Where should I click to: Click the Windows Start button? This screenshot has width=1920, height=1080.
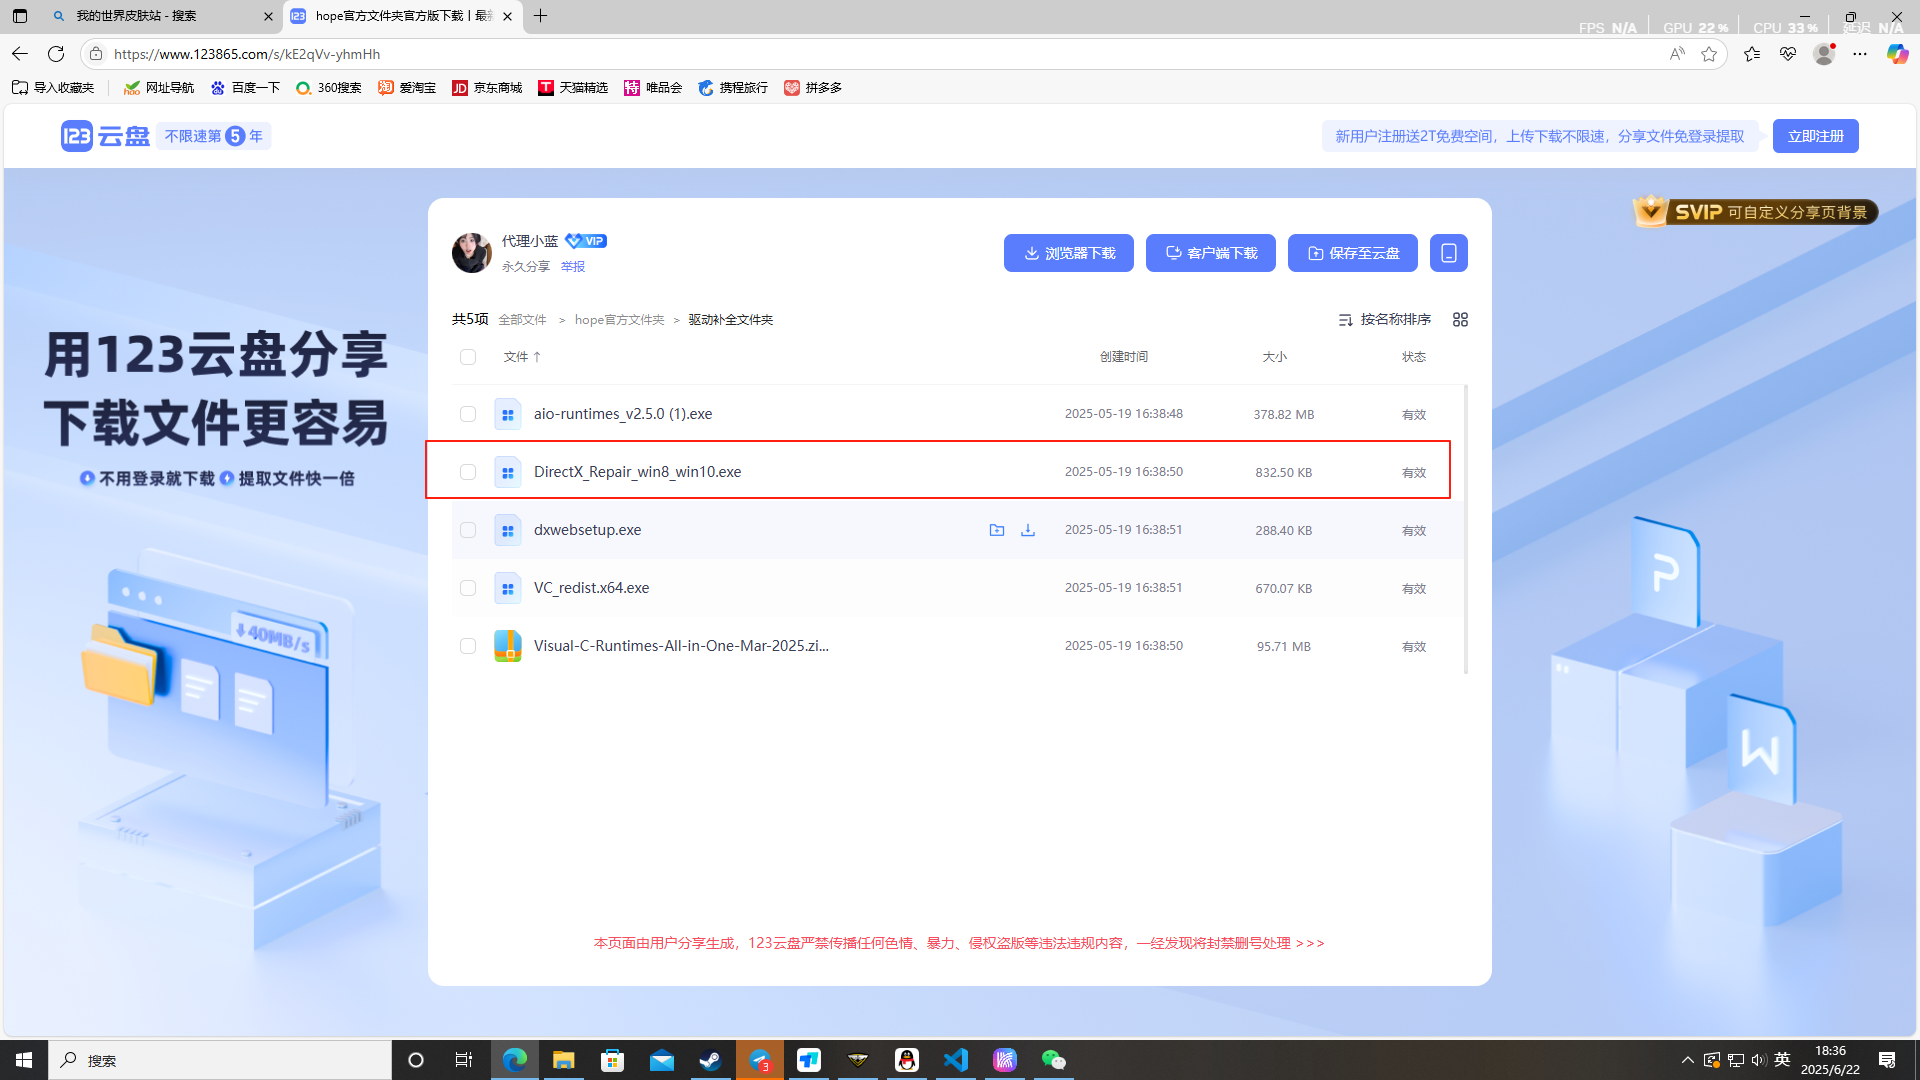pos(24,1060)
